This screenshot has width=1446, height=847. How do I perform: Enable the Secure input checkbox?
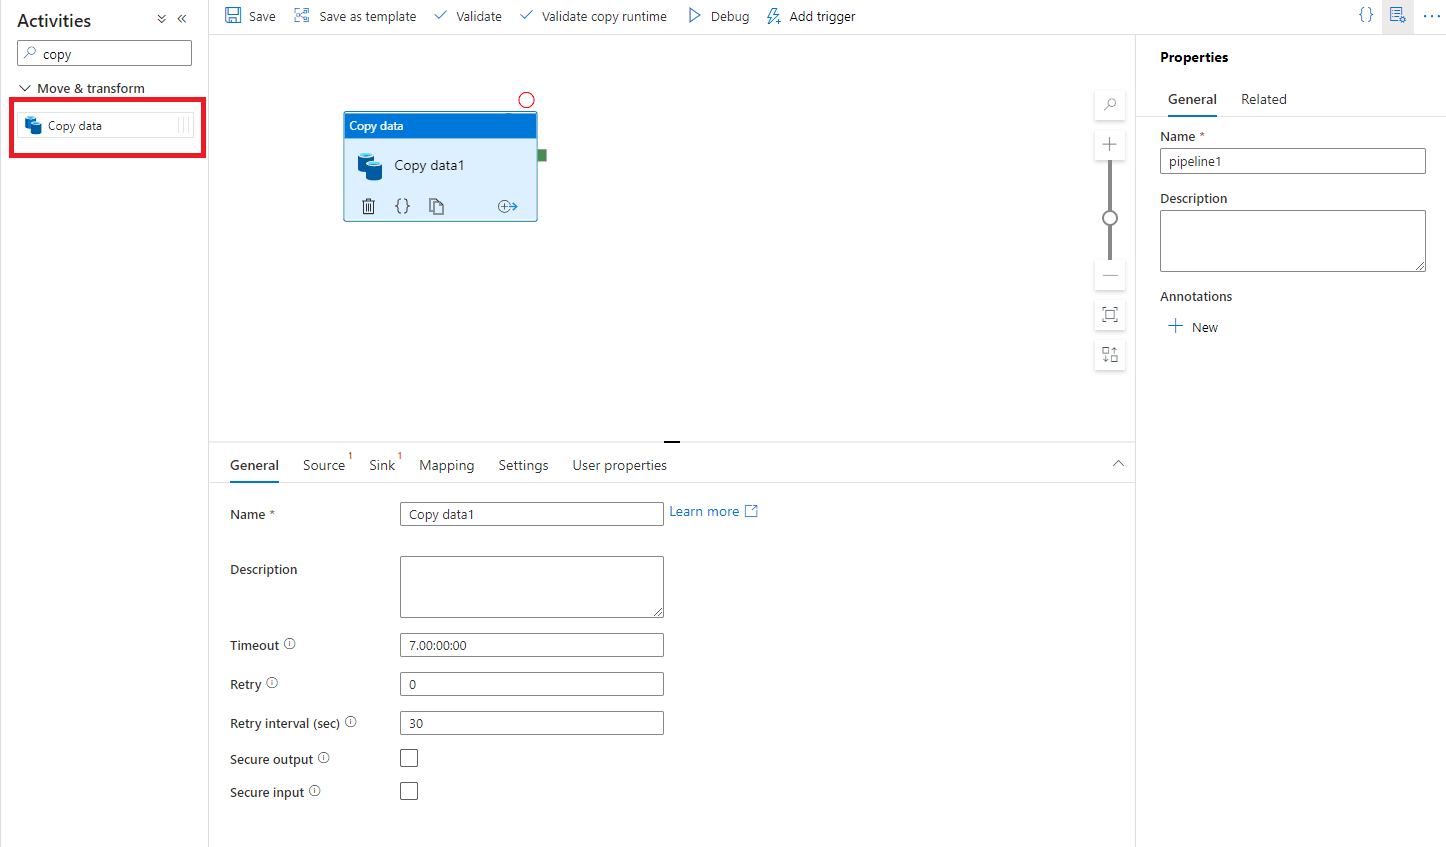click(x=409, y=791)
